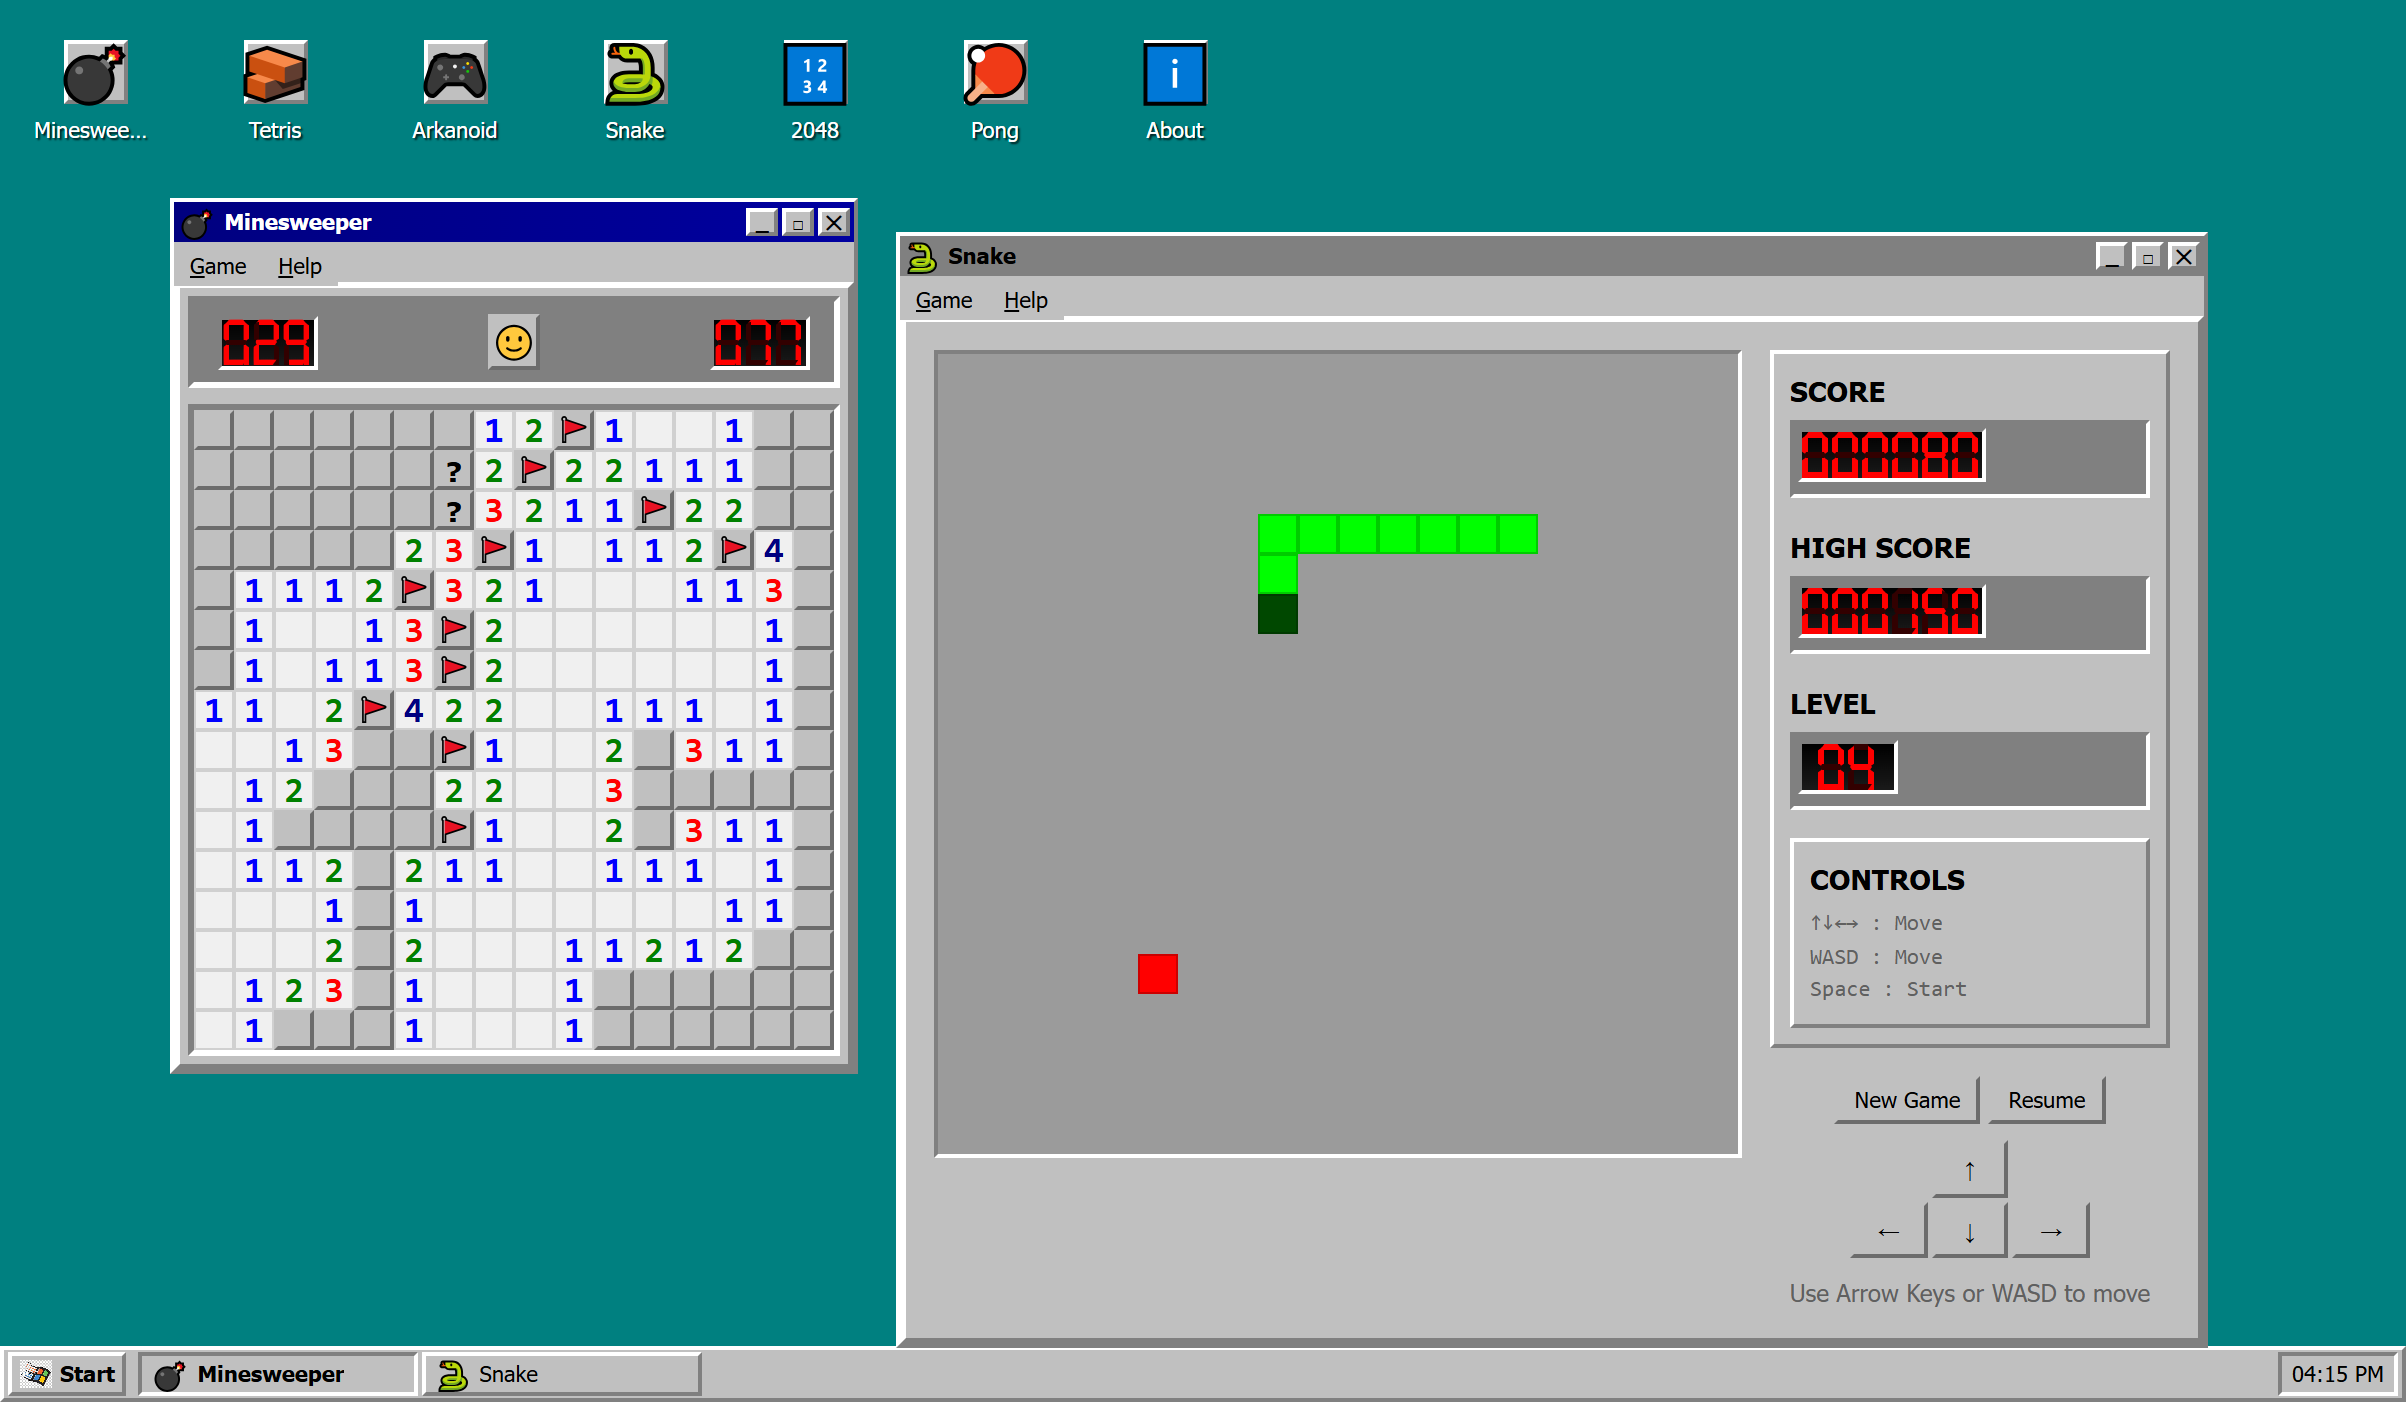
Task: Launch the Arkanoid desktop icon
Action: [454, 90]
